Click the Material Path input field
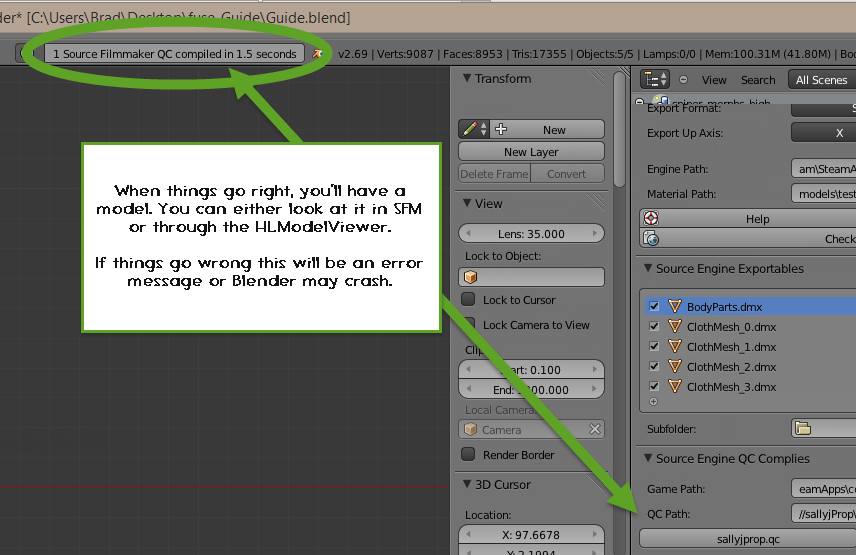The width and height of the screenshot is (856, 555). click(x=824, y=194)
